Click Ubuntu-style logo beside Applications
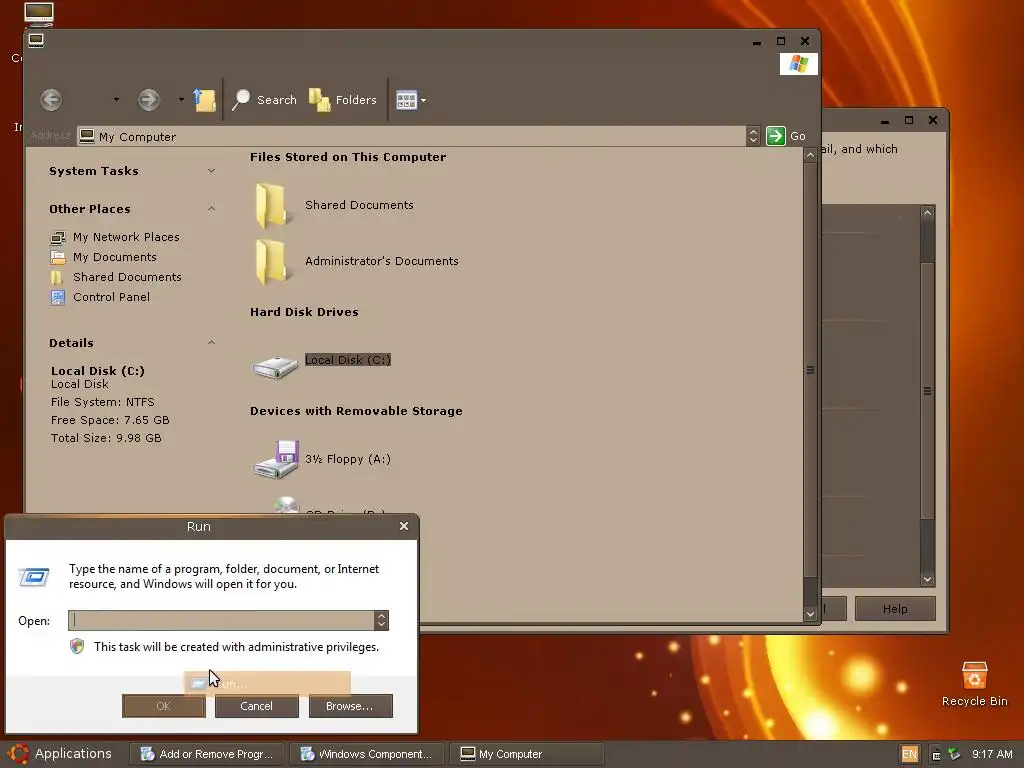 [18, 754]
